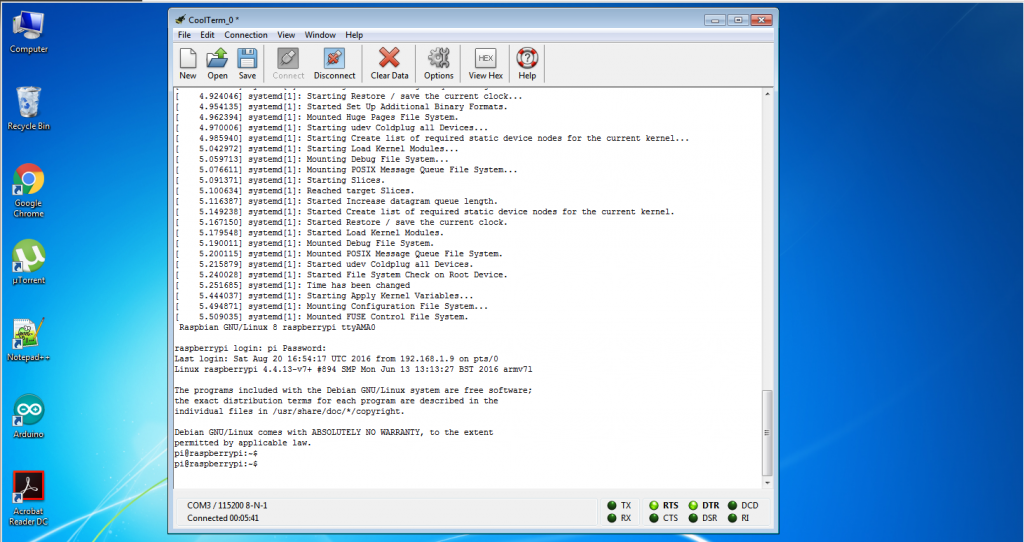Open the Options settings icon

(x=438, y=62)
